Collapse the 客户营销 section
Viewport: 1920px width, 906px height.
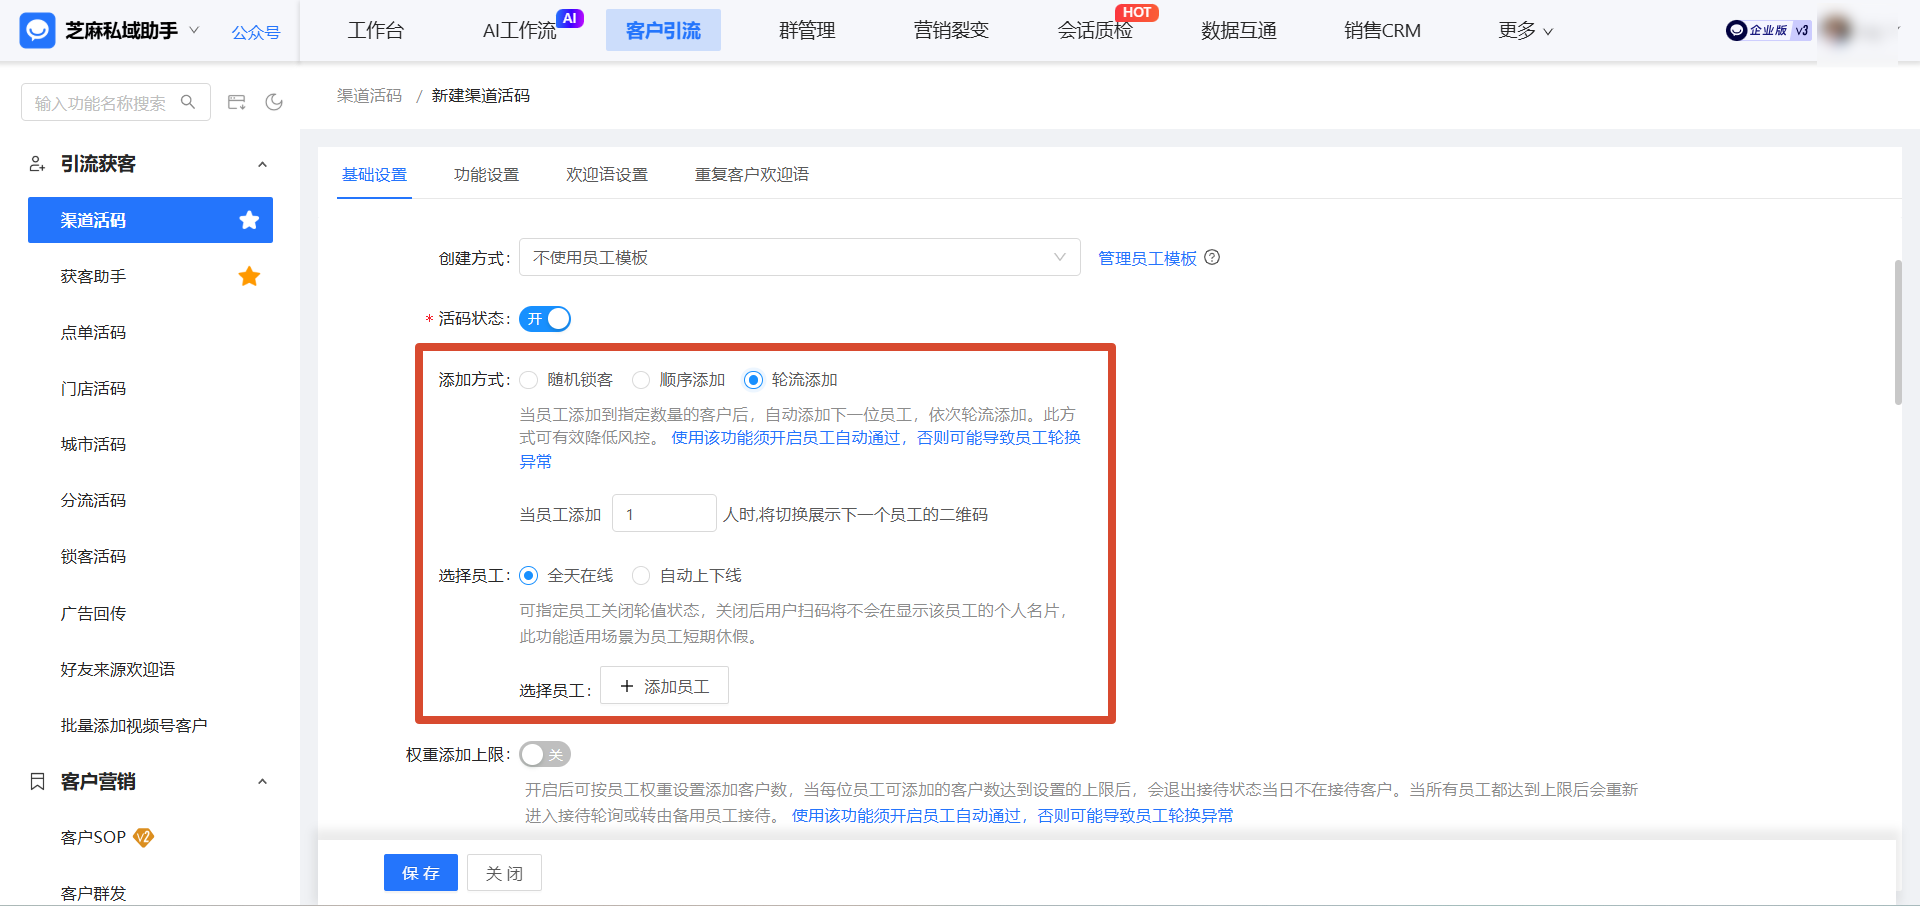(262, 781)
